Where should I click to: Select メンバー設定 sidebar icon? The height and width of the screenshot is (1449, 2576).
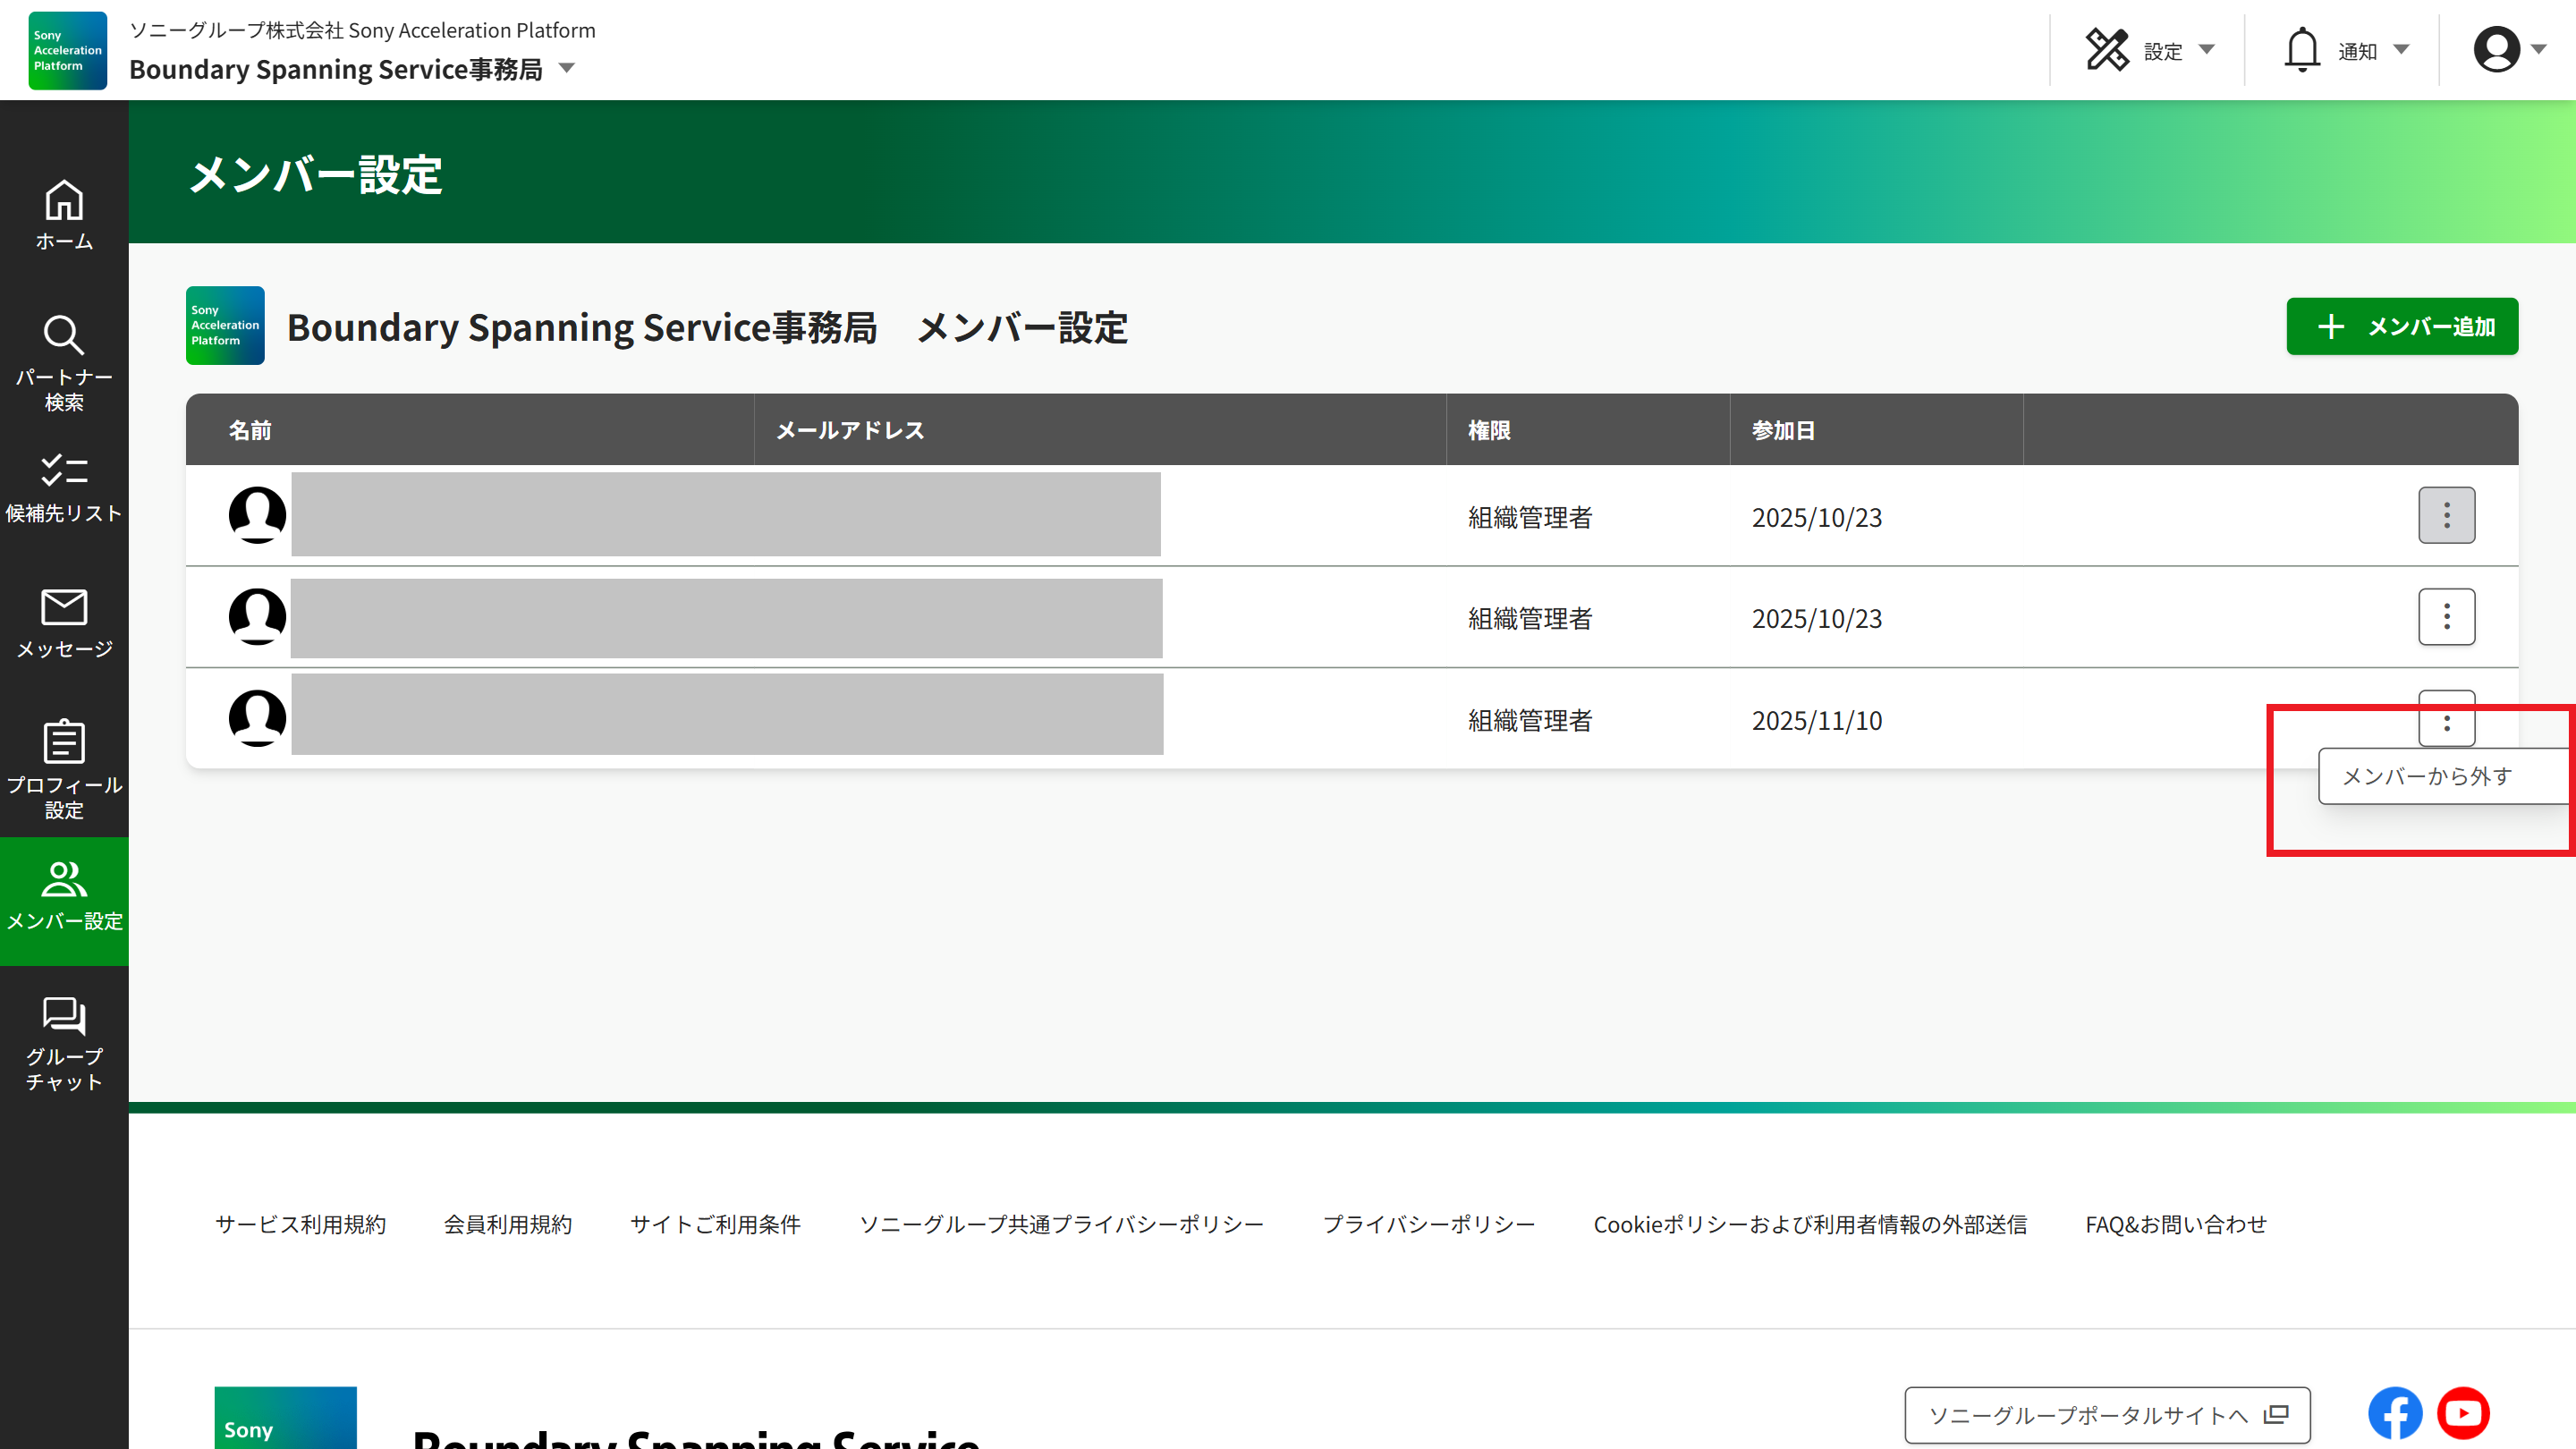[x=64, y=896]
